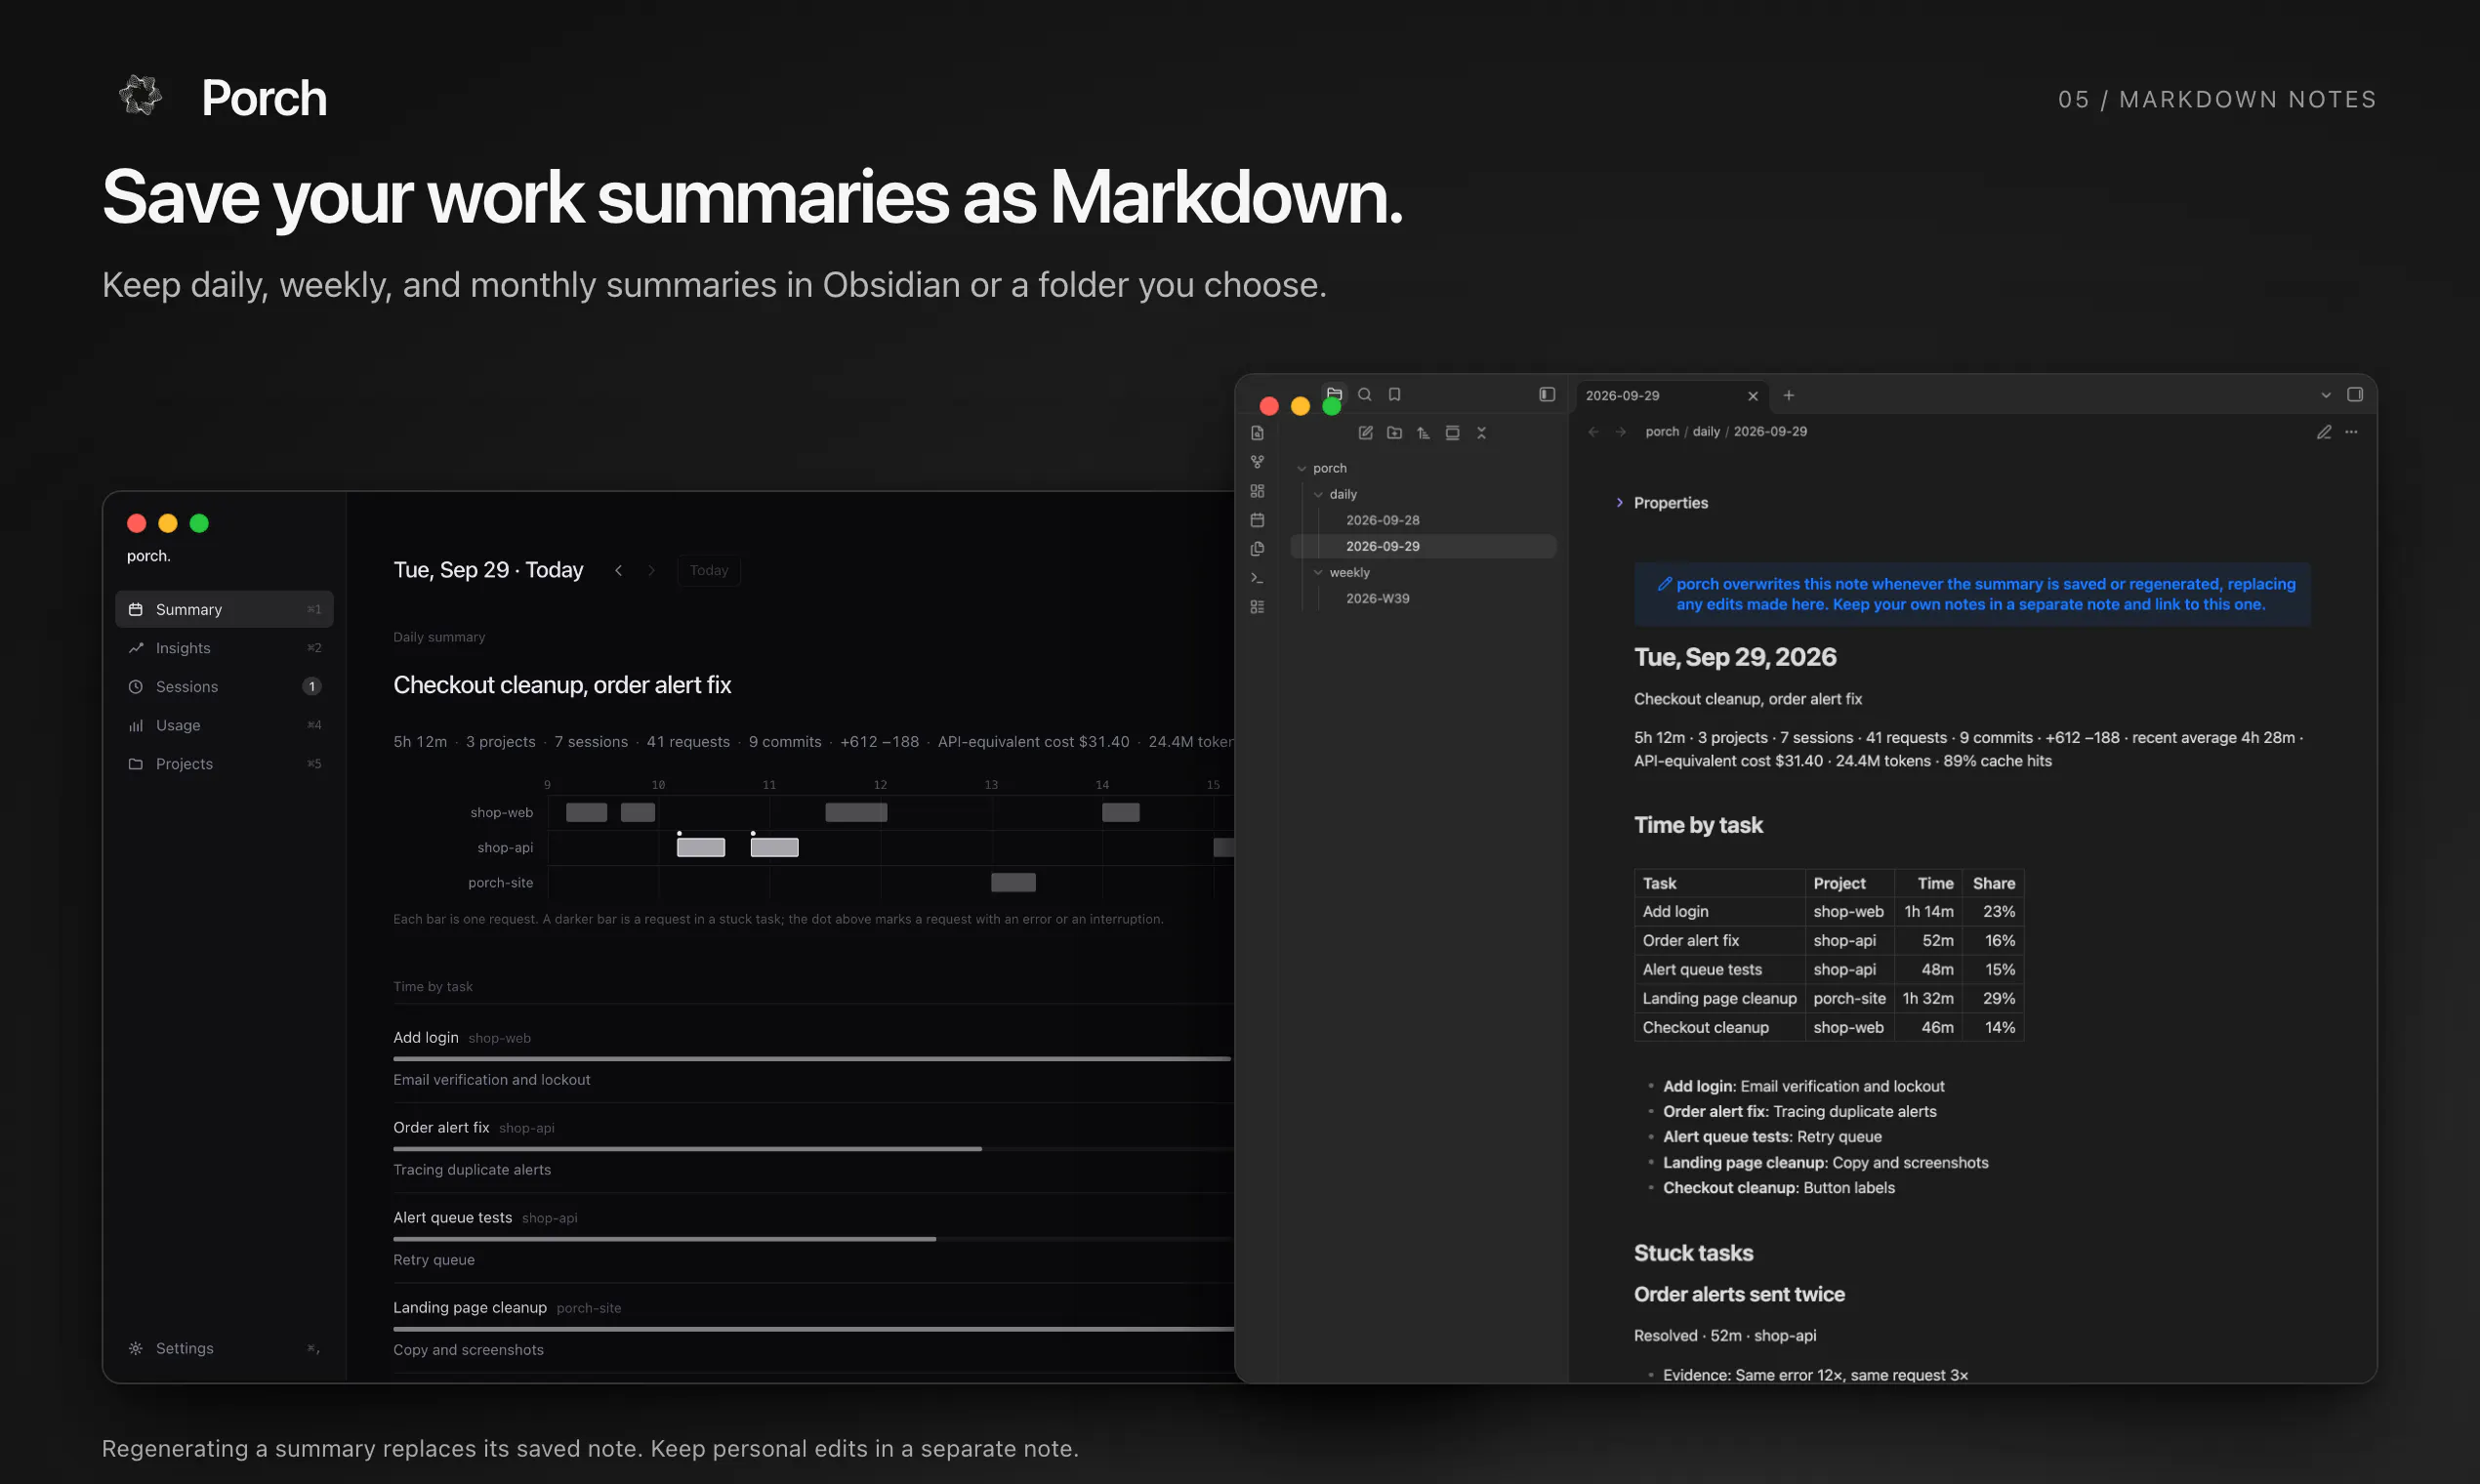Image resolution: width=2480 pixels, height=1484 pixels.
Task: Go to previous day with left chevron
Action: (x=618, y=570)
